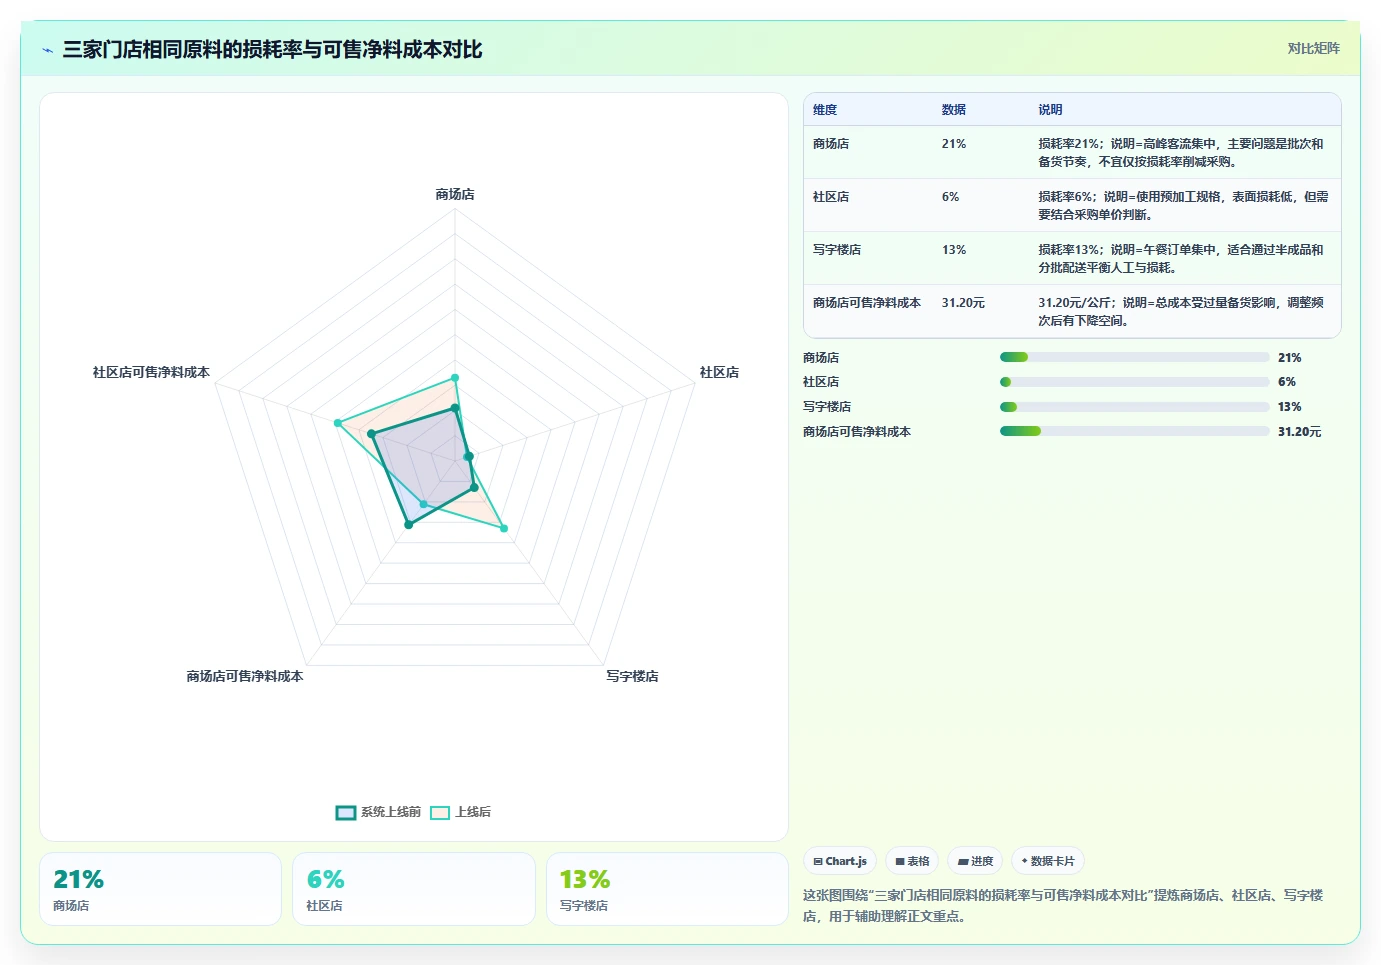Image resolution: width=1381 pixels, height=965 pixels.
Task: Select the 6% 社区店 stat card
Action: point(413,889)
